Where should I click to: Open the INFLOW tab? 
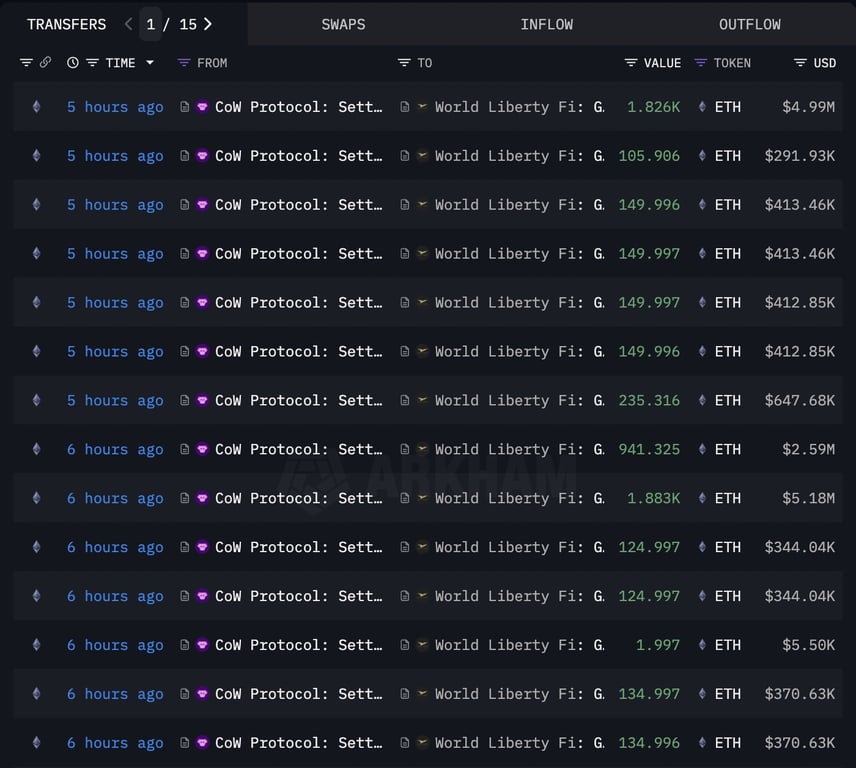point(547,24)
